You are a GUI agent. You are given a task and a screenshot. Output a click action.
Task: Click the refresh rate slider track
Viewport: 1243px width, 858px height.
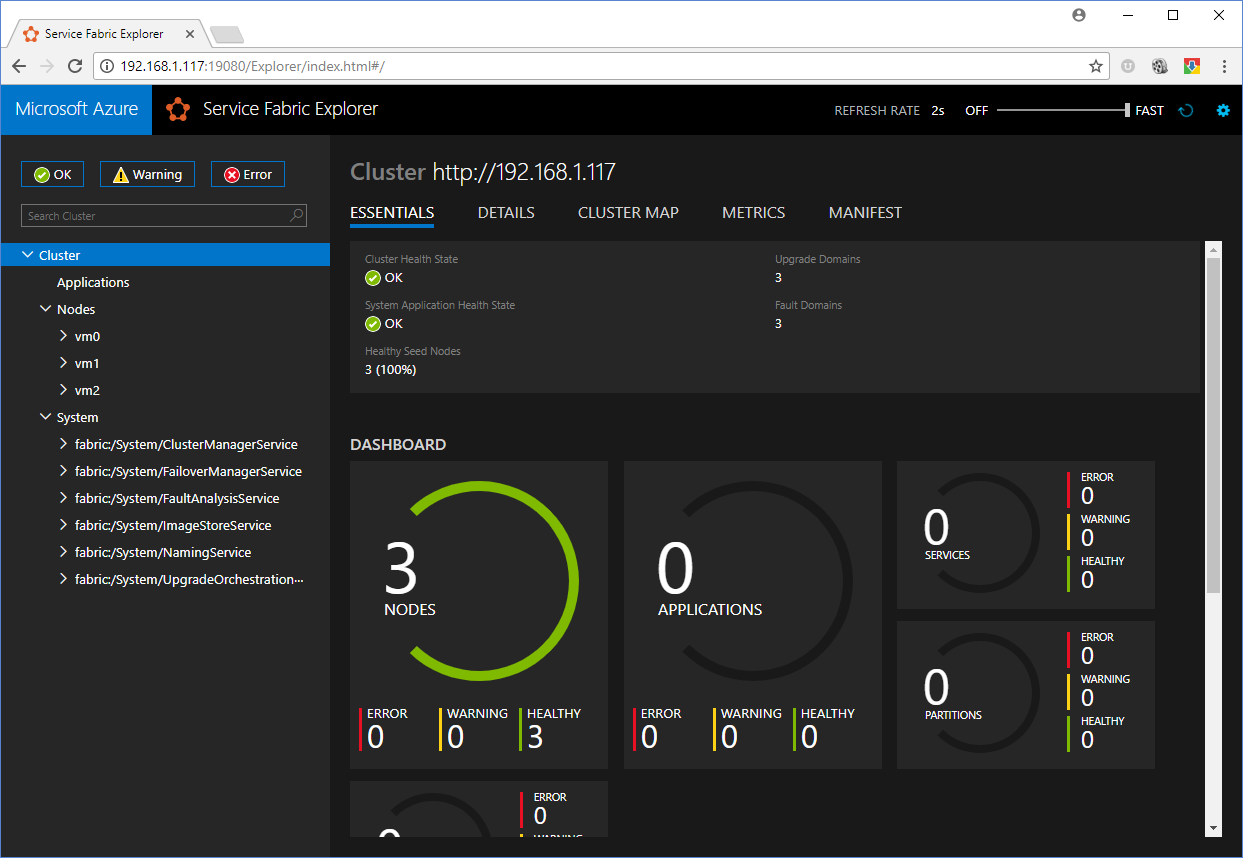click(1062, 110)
